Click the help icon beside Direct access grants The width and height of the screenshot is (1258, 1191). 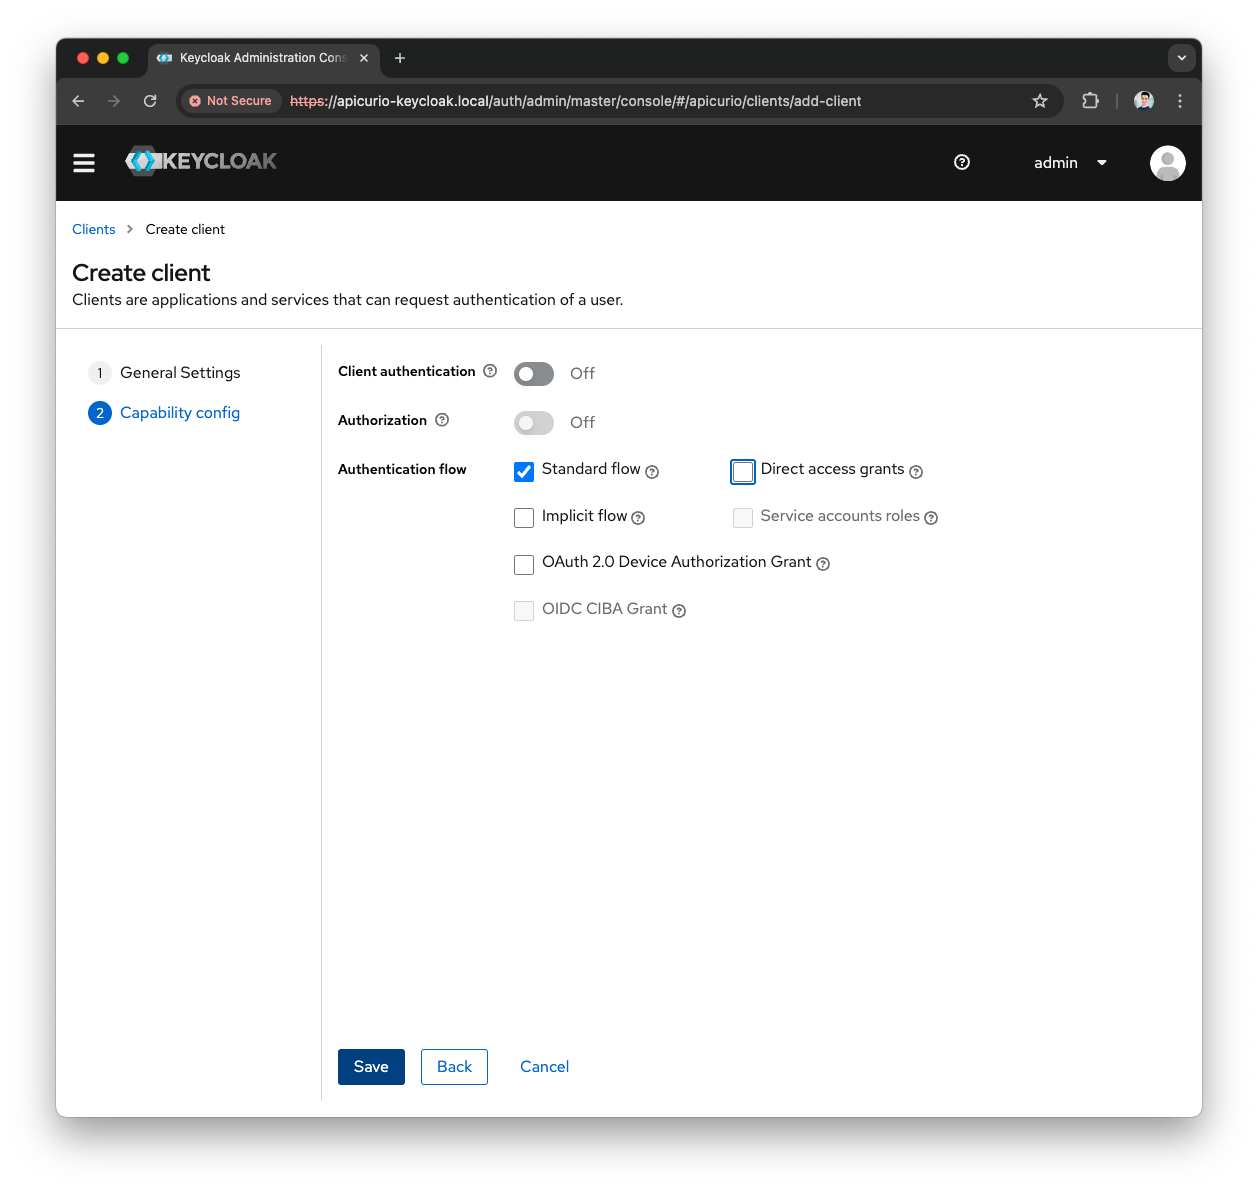[x=916, y=471]
